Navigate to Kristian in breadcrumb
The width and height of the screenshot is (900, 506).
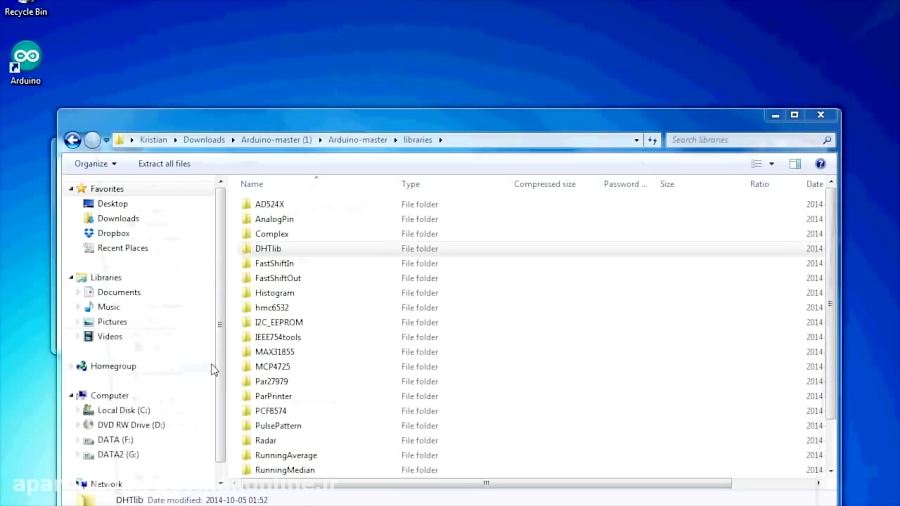tap(153, 140)
